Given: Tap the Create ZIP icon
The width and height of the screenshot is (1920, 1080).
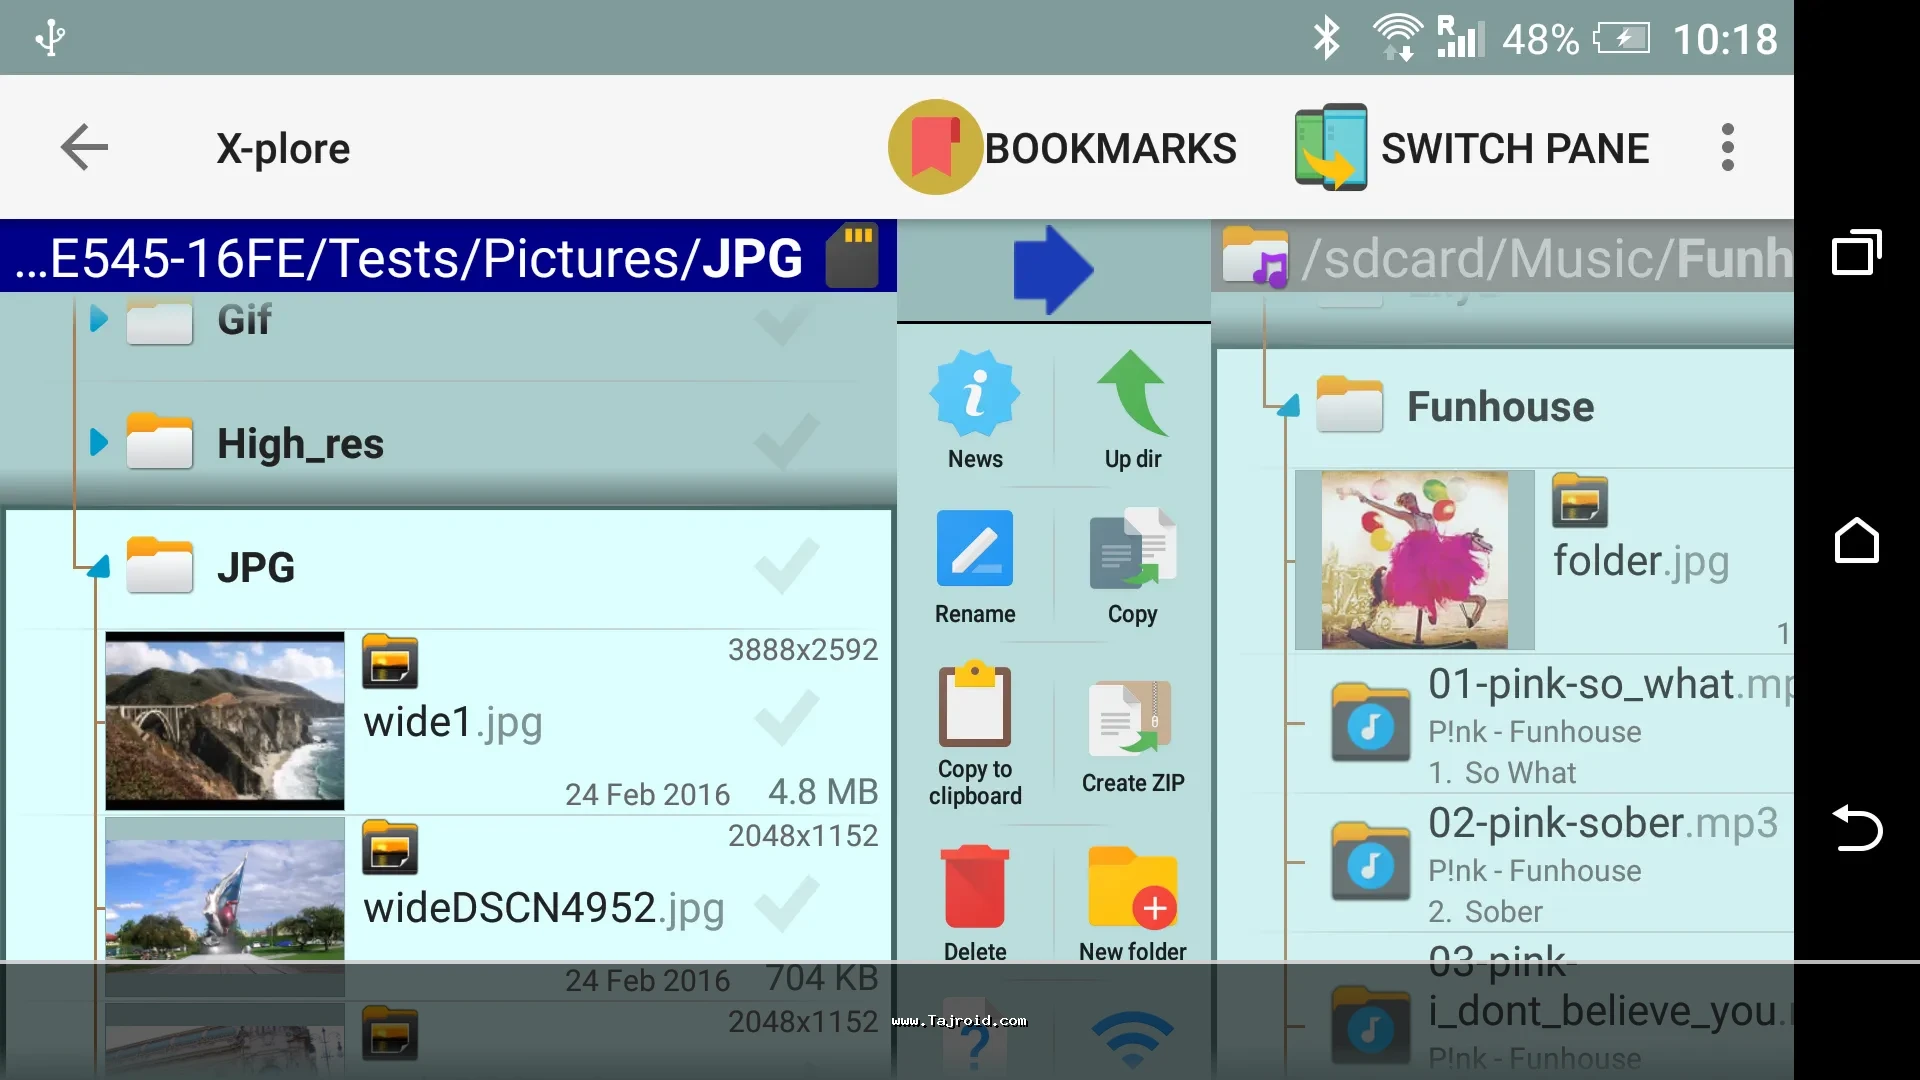Looking at the screenshot, I should tap(1132, 718).
